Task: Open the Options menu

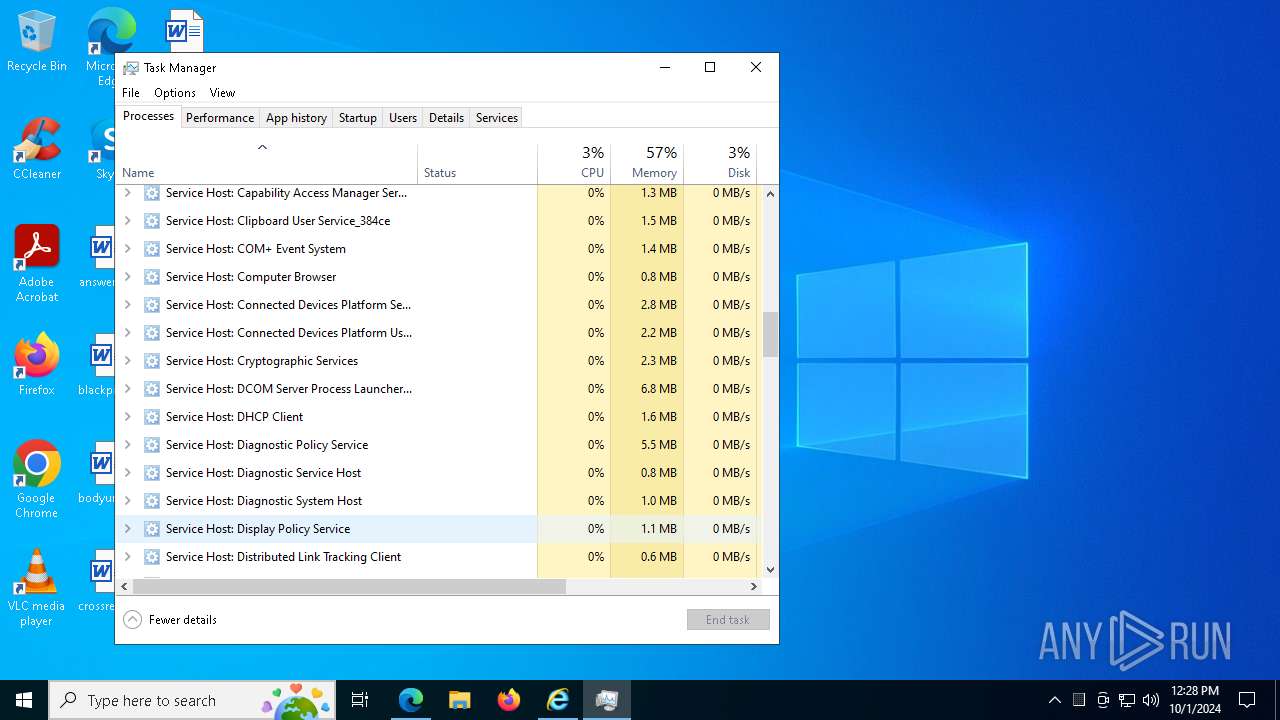Action: (174, 93)
